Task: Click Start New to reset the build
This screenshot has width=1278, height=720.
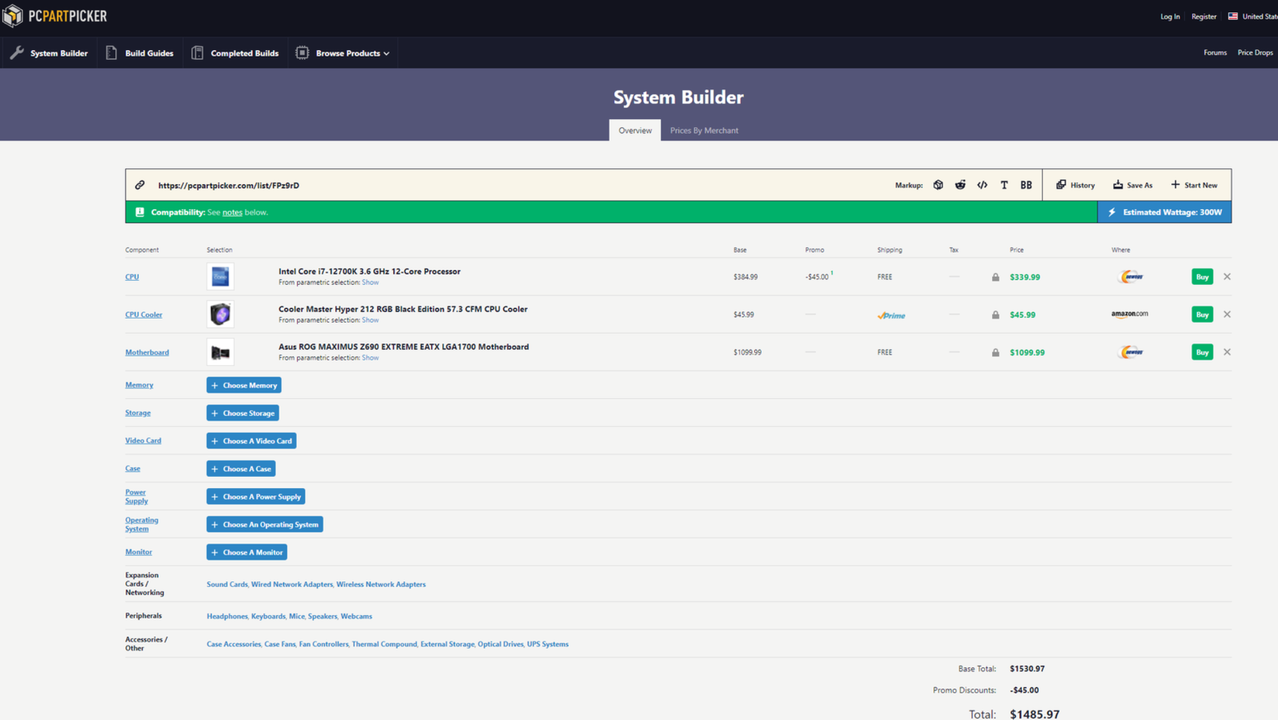Action: pyautogui.click(x=1194, y=185)
